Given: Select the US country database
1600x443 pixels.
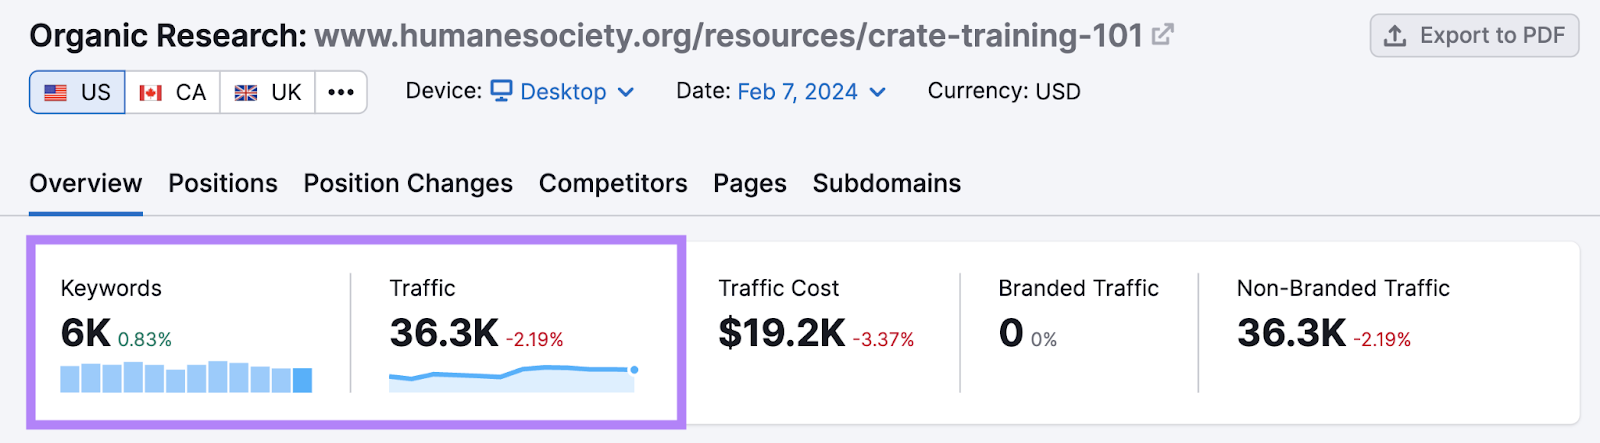Looking at the screenshot, I should pyautogui.click(x=77, y=92).
